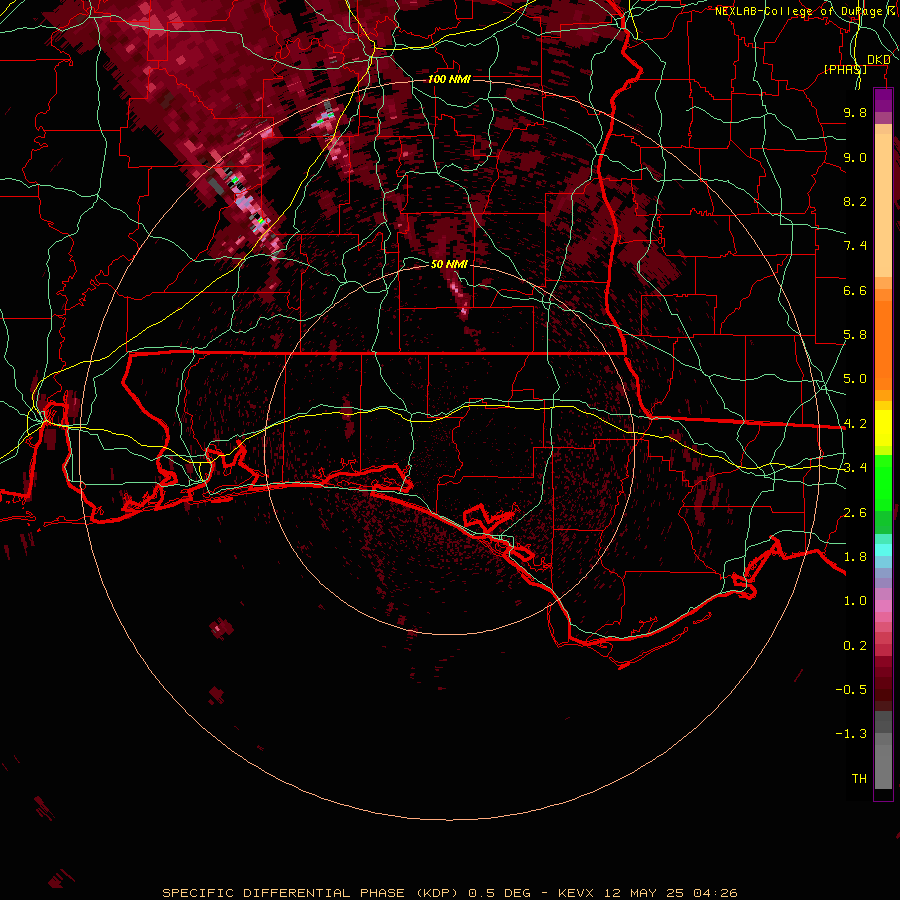
Task: Click the 5.0 legend value
Action: pyautogui.click(x=855, y=379)
